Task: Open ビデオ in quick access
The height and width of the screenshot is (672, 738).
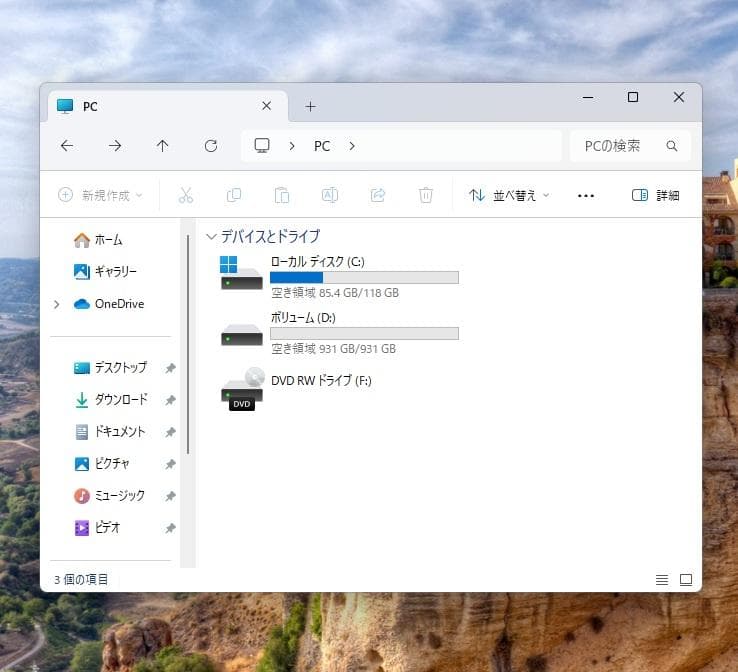Action: click(x=97, y=528)
